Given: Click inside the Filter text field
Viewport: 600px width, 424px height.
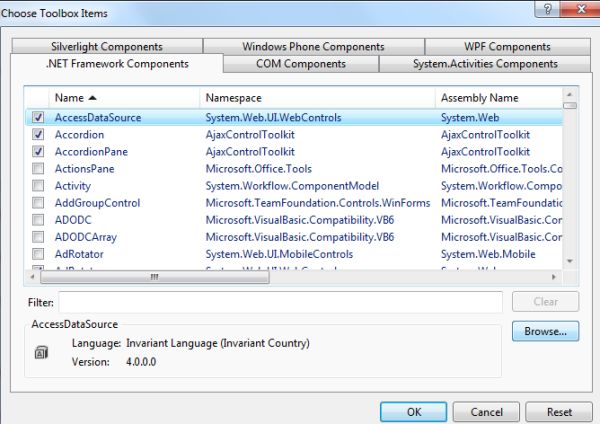Looking at the screenshot, I should tap(280, 302).
